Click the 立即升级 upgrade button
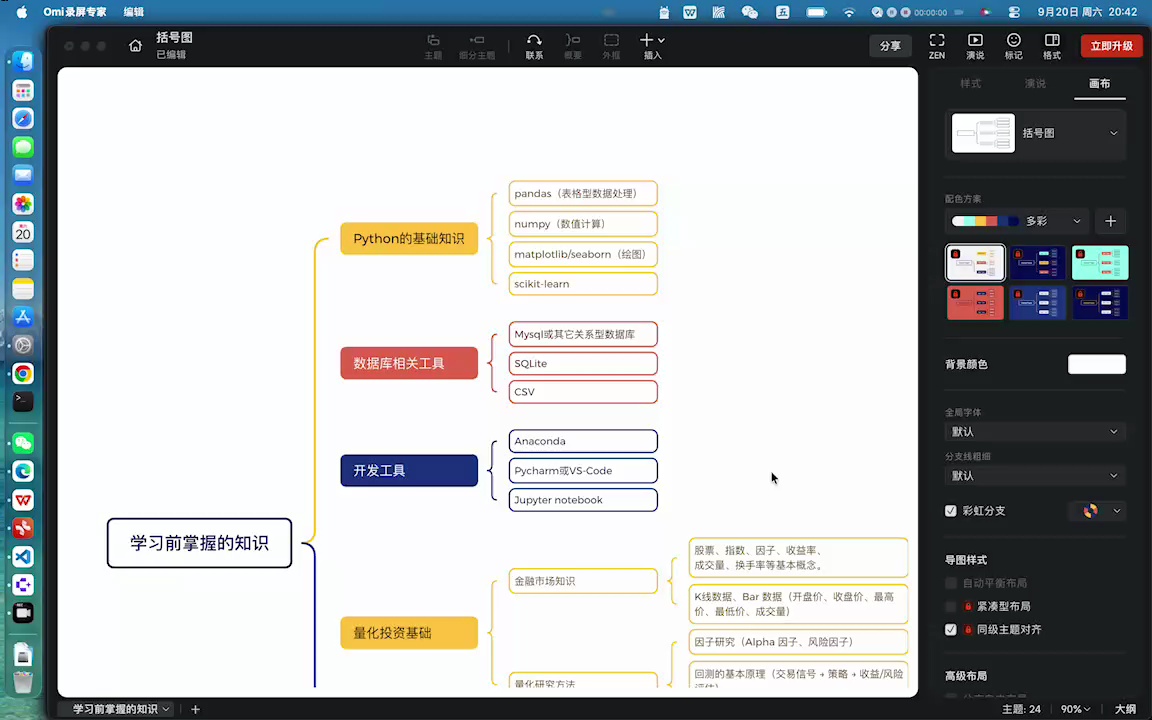Image resolution: width=1152 pixels, height=720 pixels. pos(1111,45)
